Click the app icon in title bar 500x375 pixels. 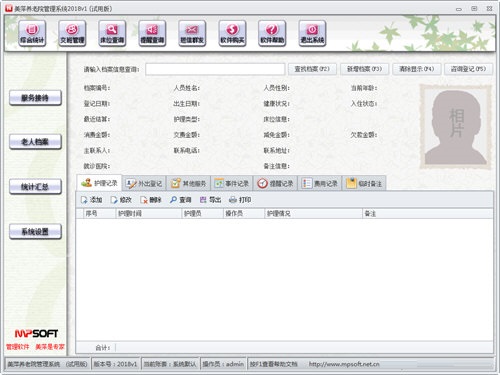(x=9, y=8)
